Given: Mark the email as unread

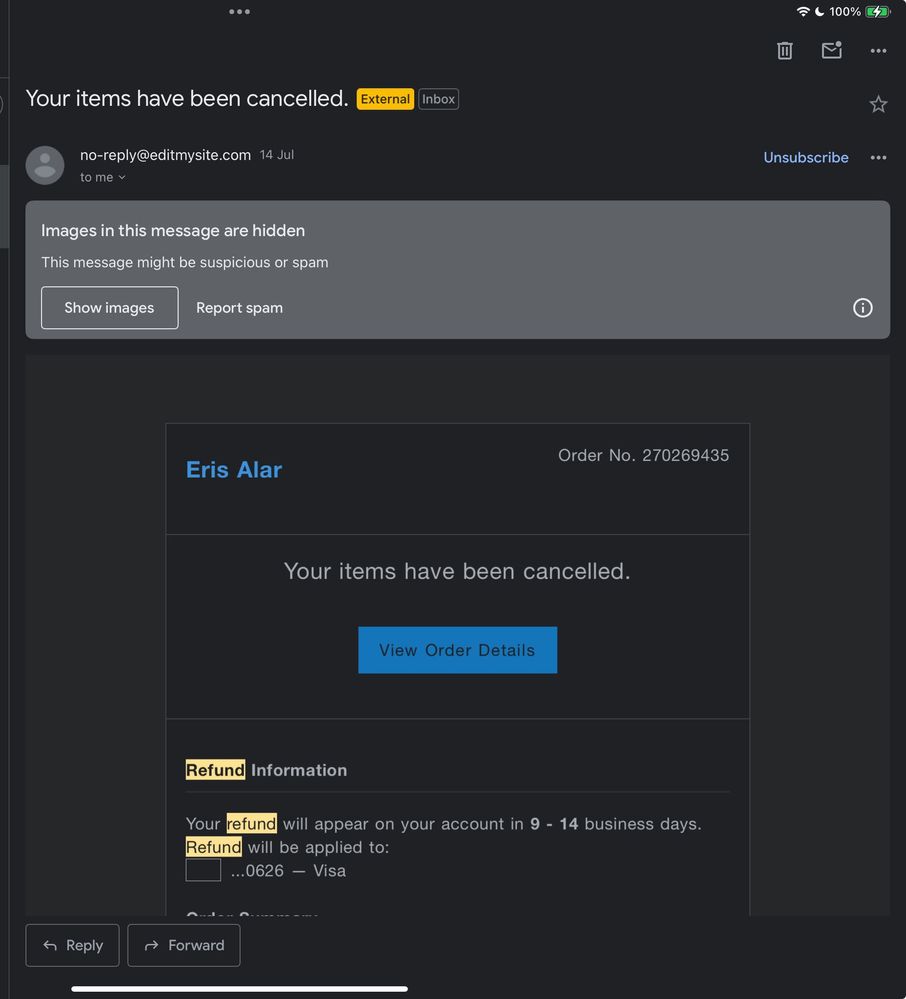Looking at the screenshot, I should pyautogui.click(x=831, y=50).
